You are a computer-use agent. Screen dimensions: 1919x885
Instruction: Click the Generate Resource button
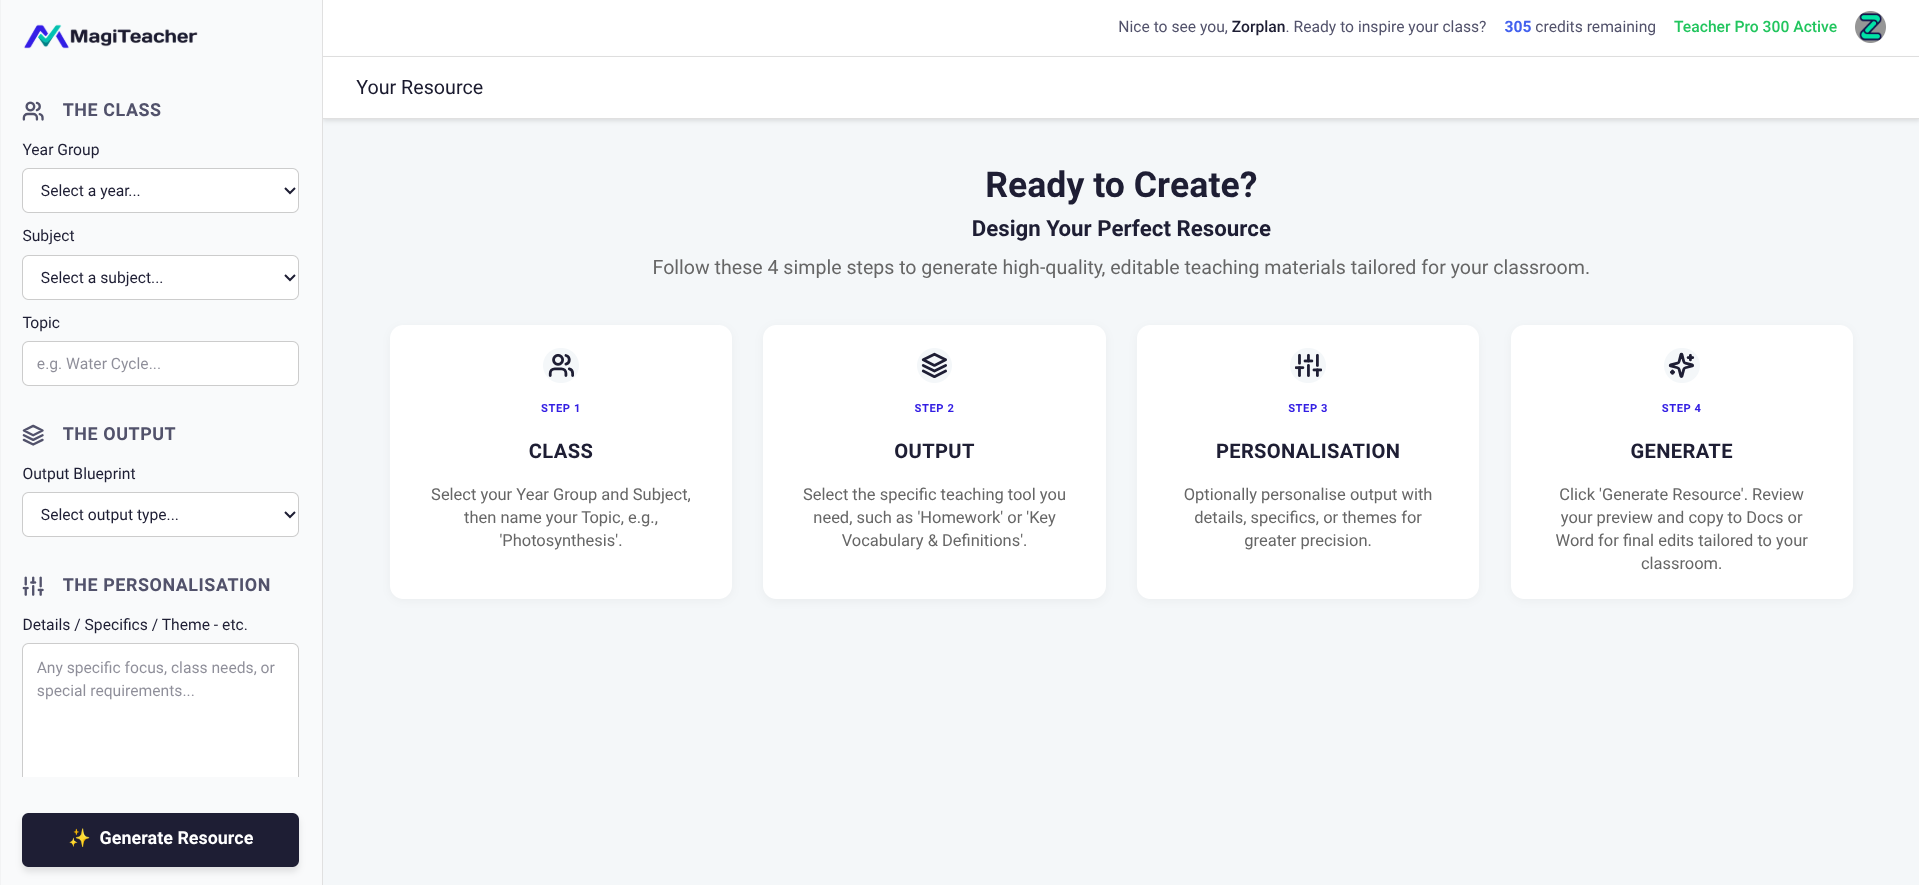coord(160,839)
